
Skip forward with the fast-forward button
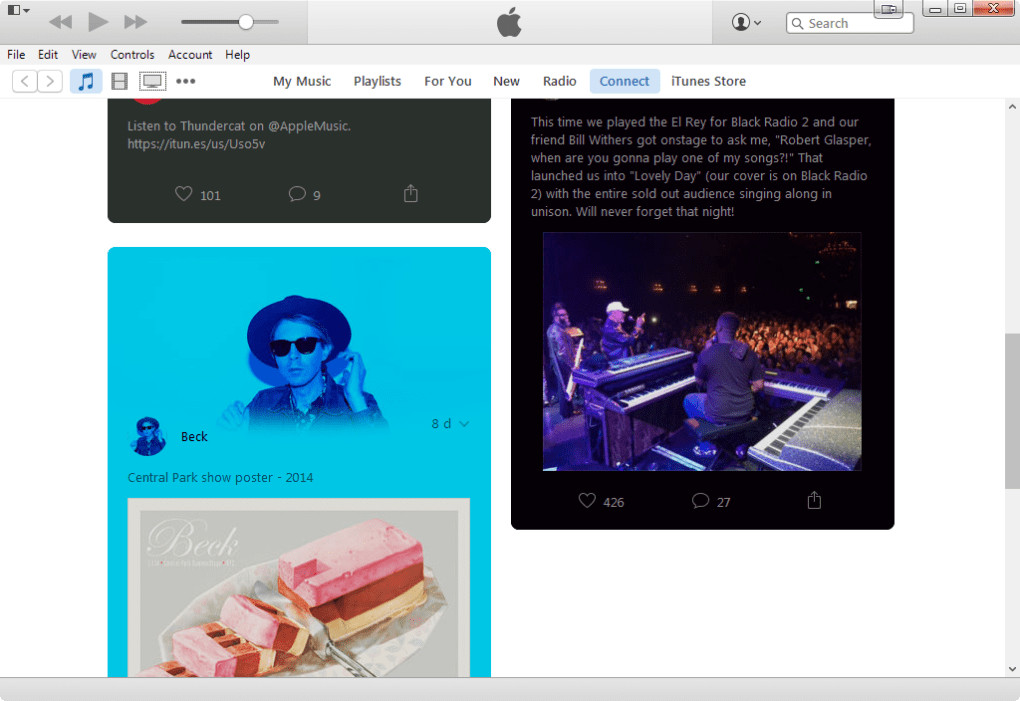pos(135,22)
